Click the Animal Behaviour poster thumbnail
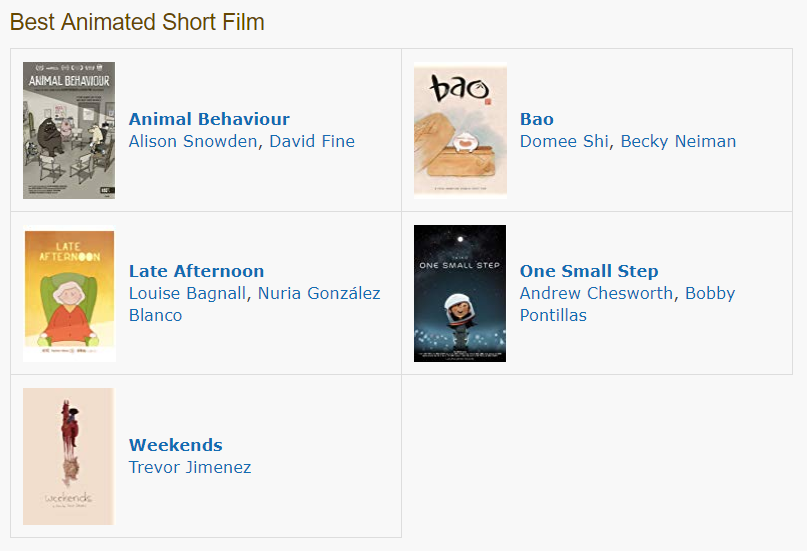Screen dimensions: 807x551 (x=69, y=130)
